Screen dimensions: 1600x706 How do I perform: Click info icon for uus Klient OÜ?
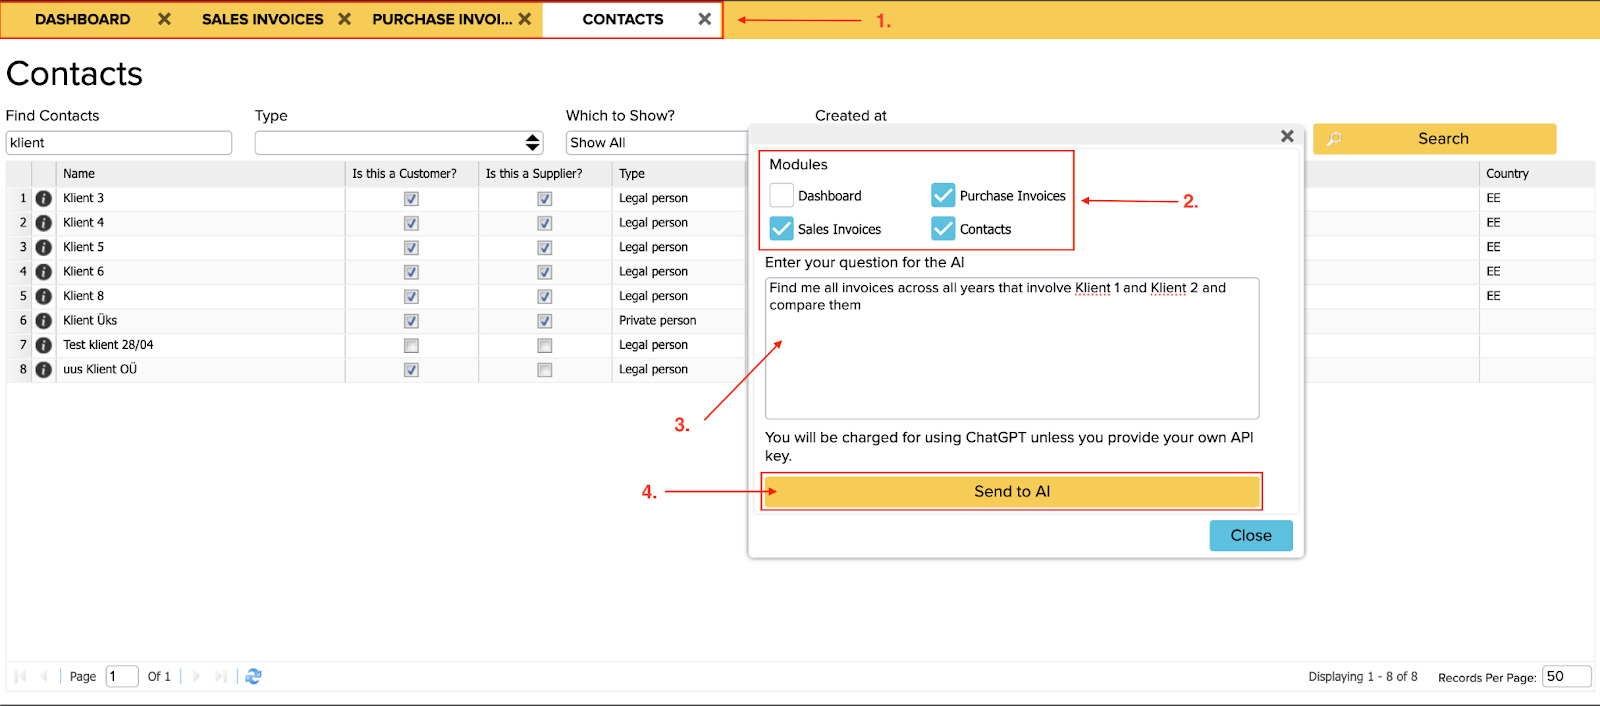point(43,370)
